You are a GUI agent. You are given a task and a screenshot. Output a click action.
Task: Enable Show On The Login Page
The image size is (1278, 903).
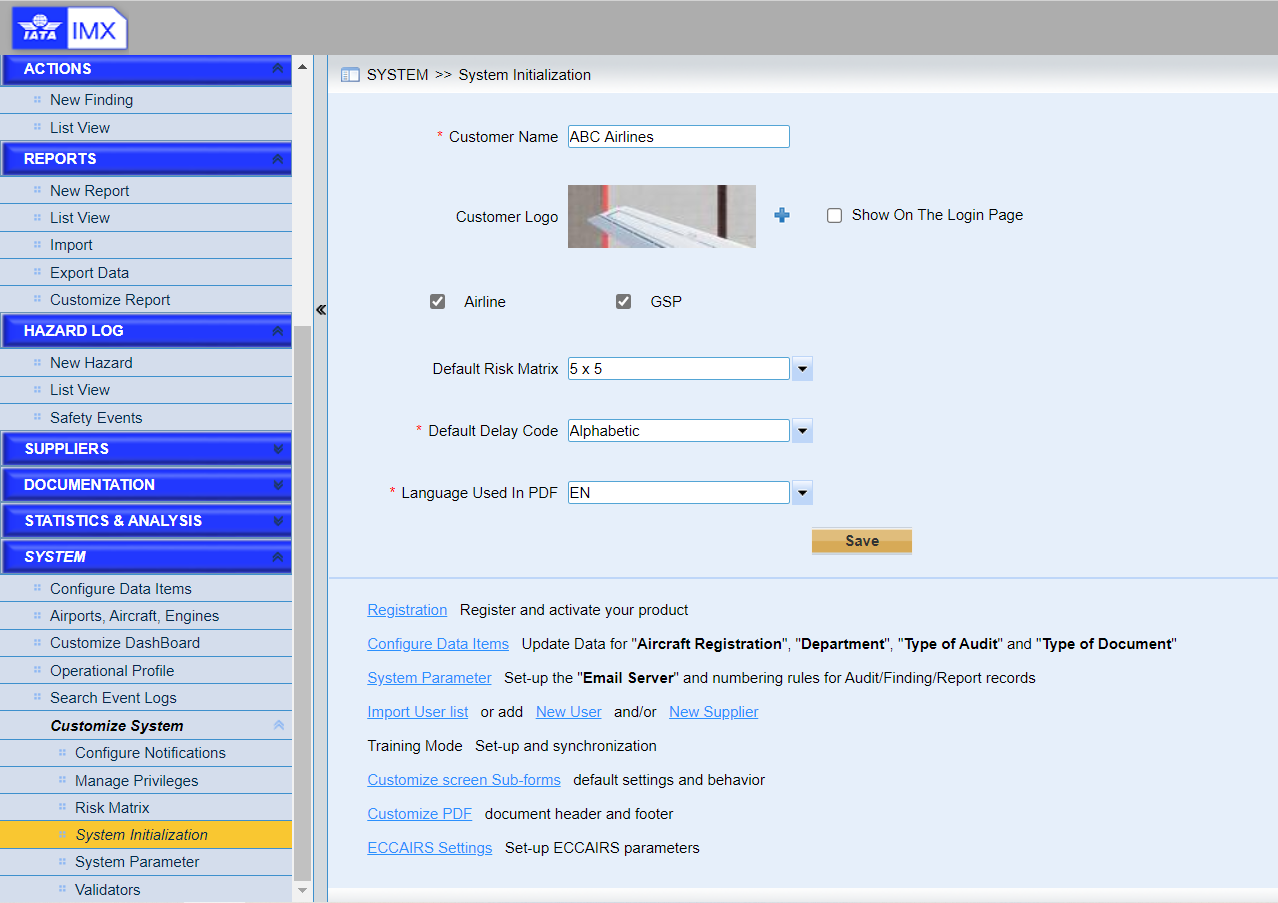coord(835,216)
